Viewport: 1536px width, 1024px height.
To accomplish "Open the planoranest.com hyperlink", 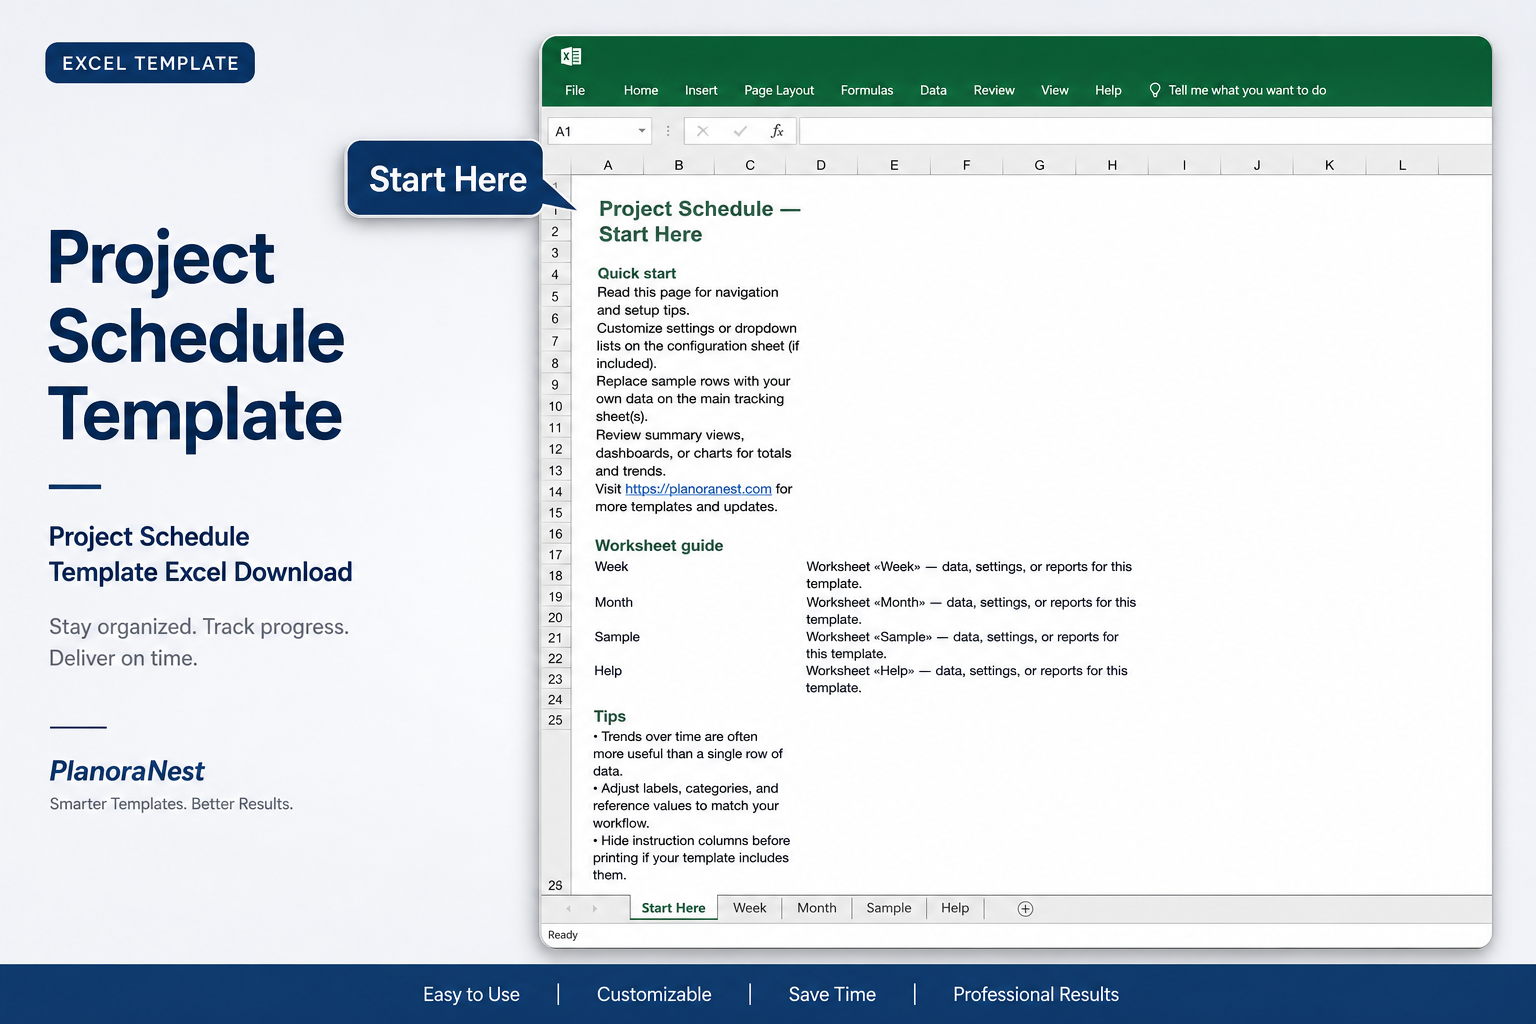I will click(698, 489).
